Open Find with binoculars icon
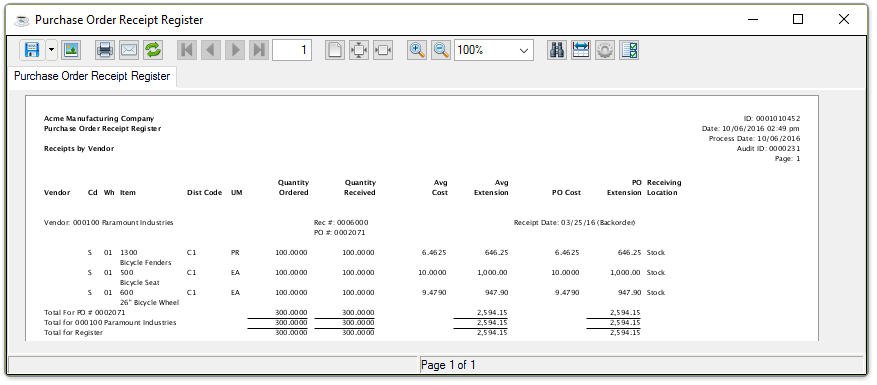 [x=557, y=50]
